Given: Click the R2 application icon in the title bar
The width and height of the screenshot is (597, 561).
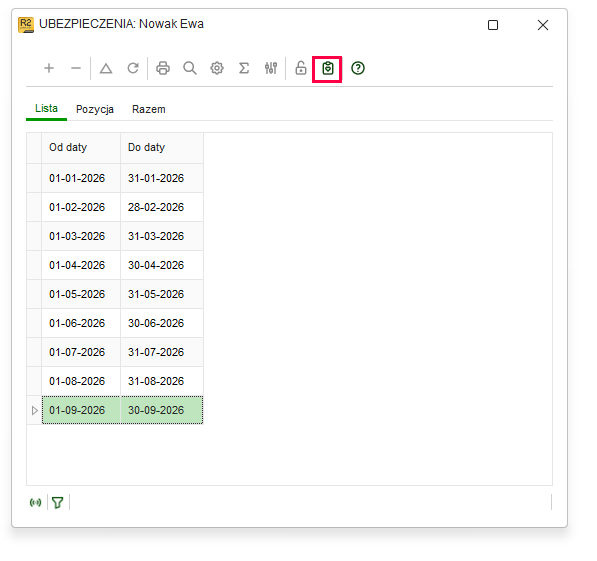Looking at the screenshot, I should [x=26, y=25].
